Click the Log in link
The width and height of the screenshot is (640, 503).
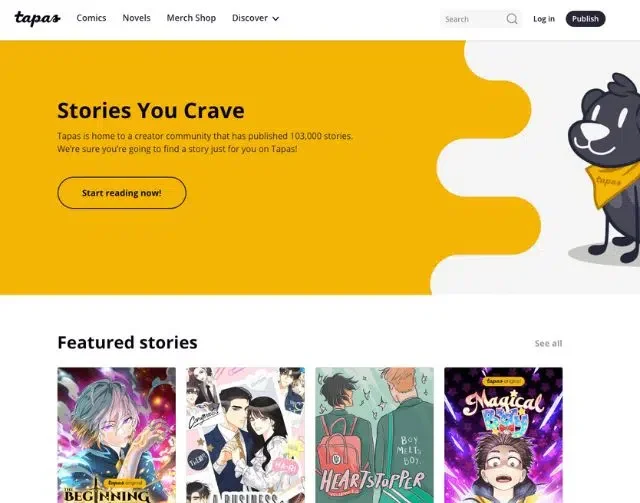tap(544, 19)
